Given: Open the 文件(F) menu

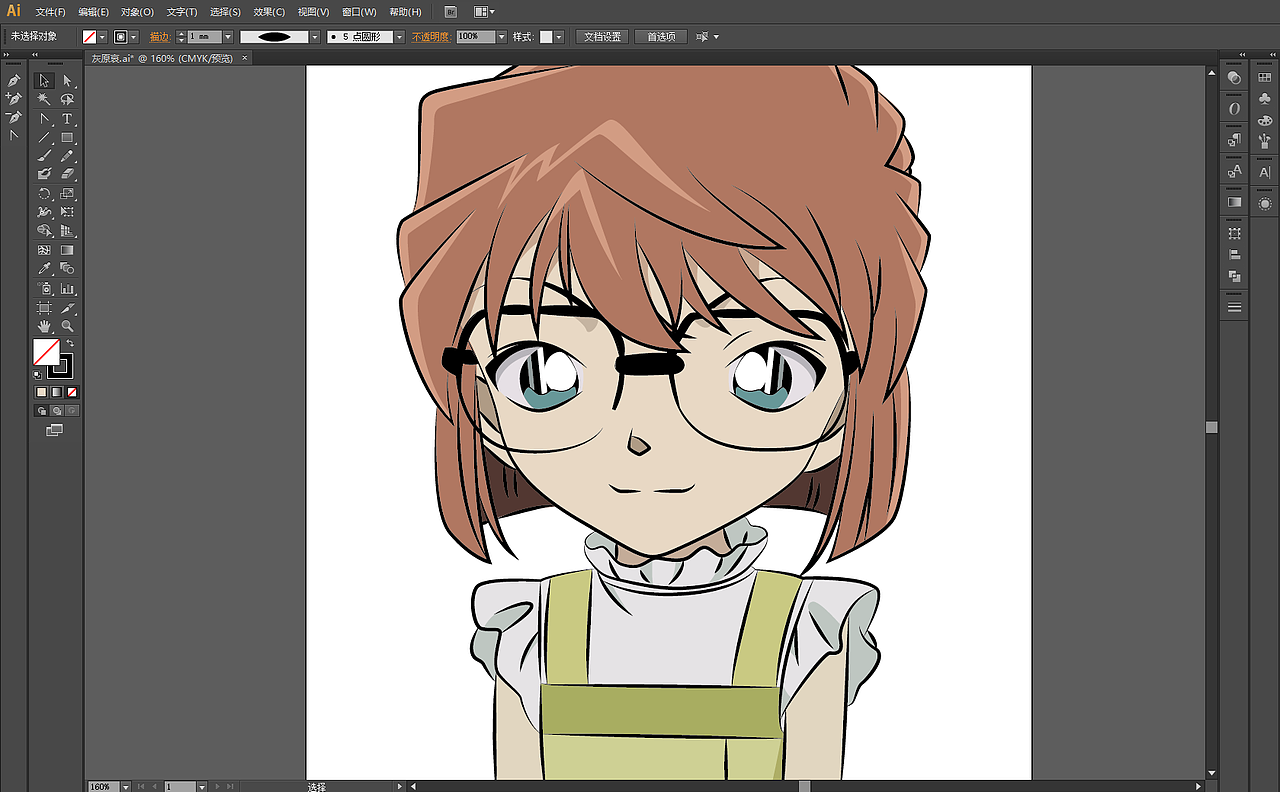Looking at the screenshot, I should (50, 12).
